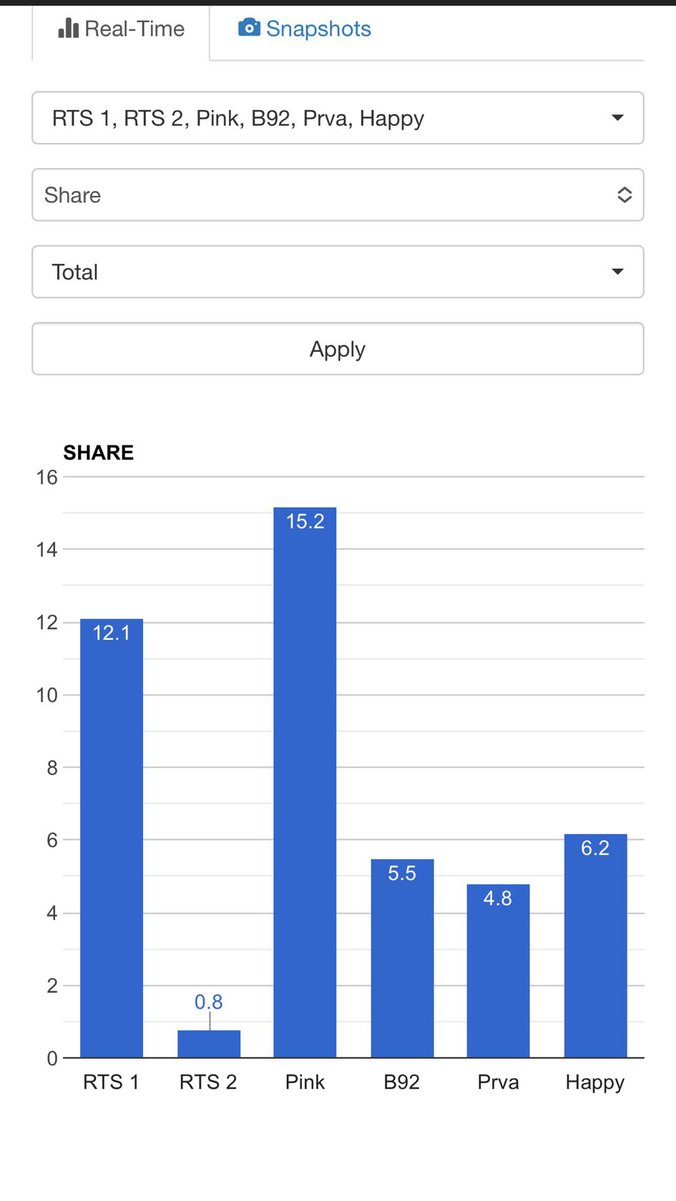Click the bar chart icon on Real-Time tab
The image size is (676, 1201).
[x=68, y=29]
